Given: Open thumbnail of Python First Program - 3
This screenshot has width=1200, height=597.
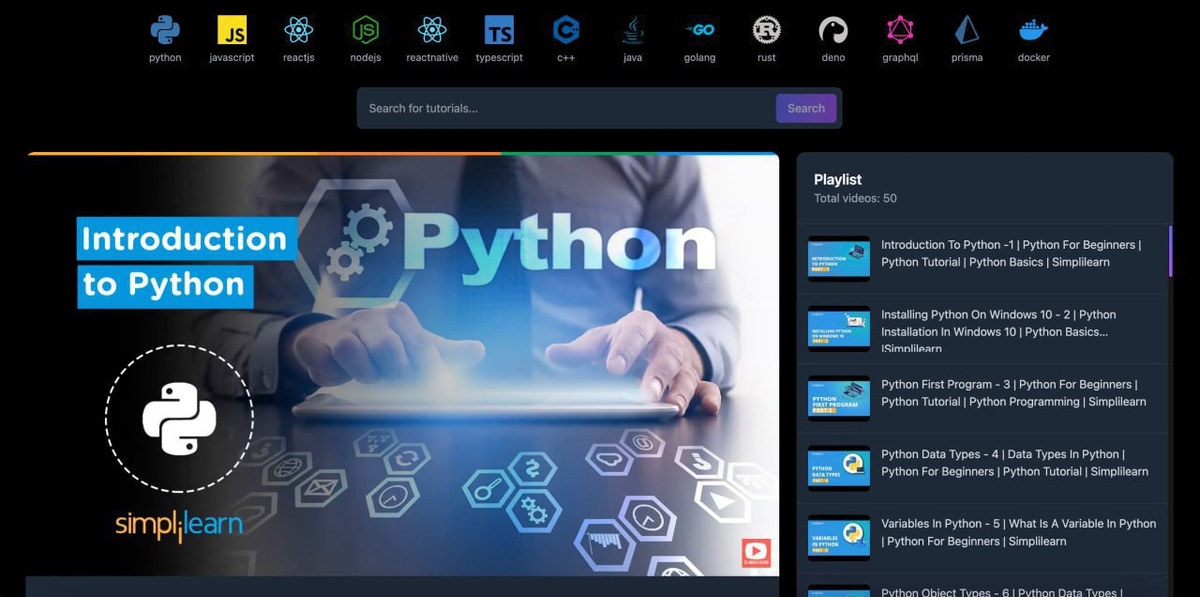Looking at the screenshot, I should 839,398.
